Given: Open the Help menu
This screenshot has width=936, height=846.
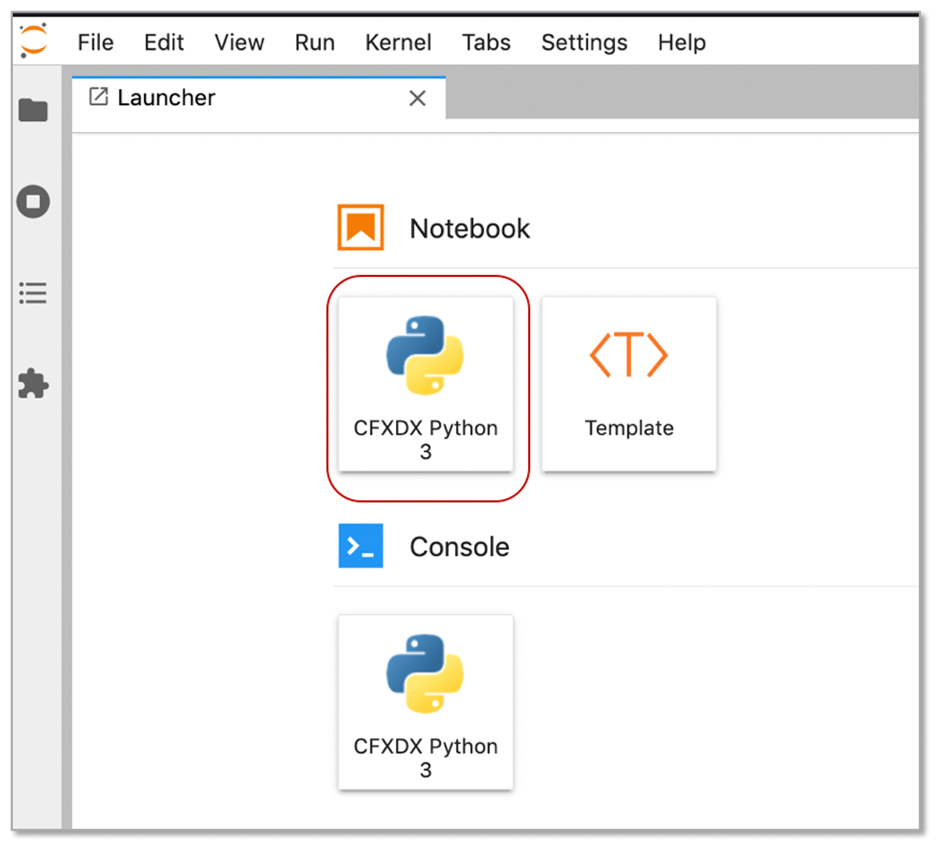Looking at the screenshot, I should click(681, 42).
